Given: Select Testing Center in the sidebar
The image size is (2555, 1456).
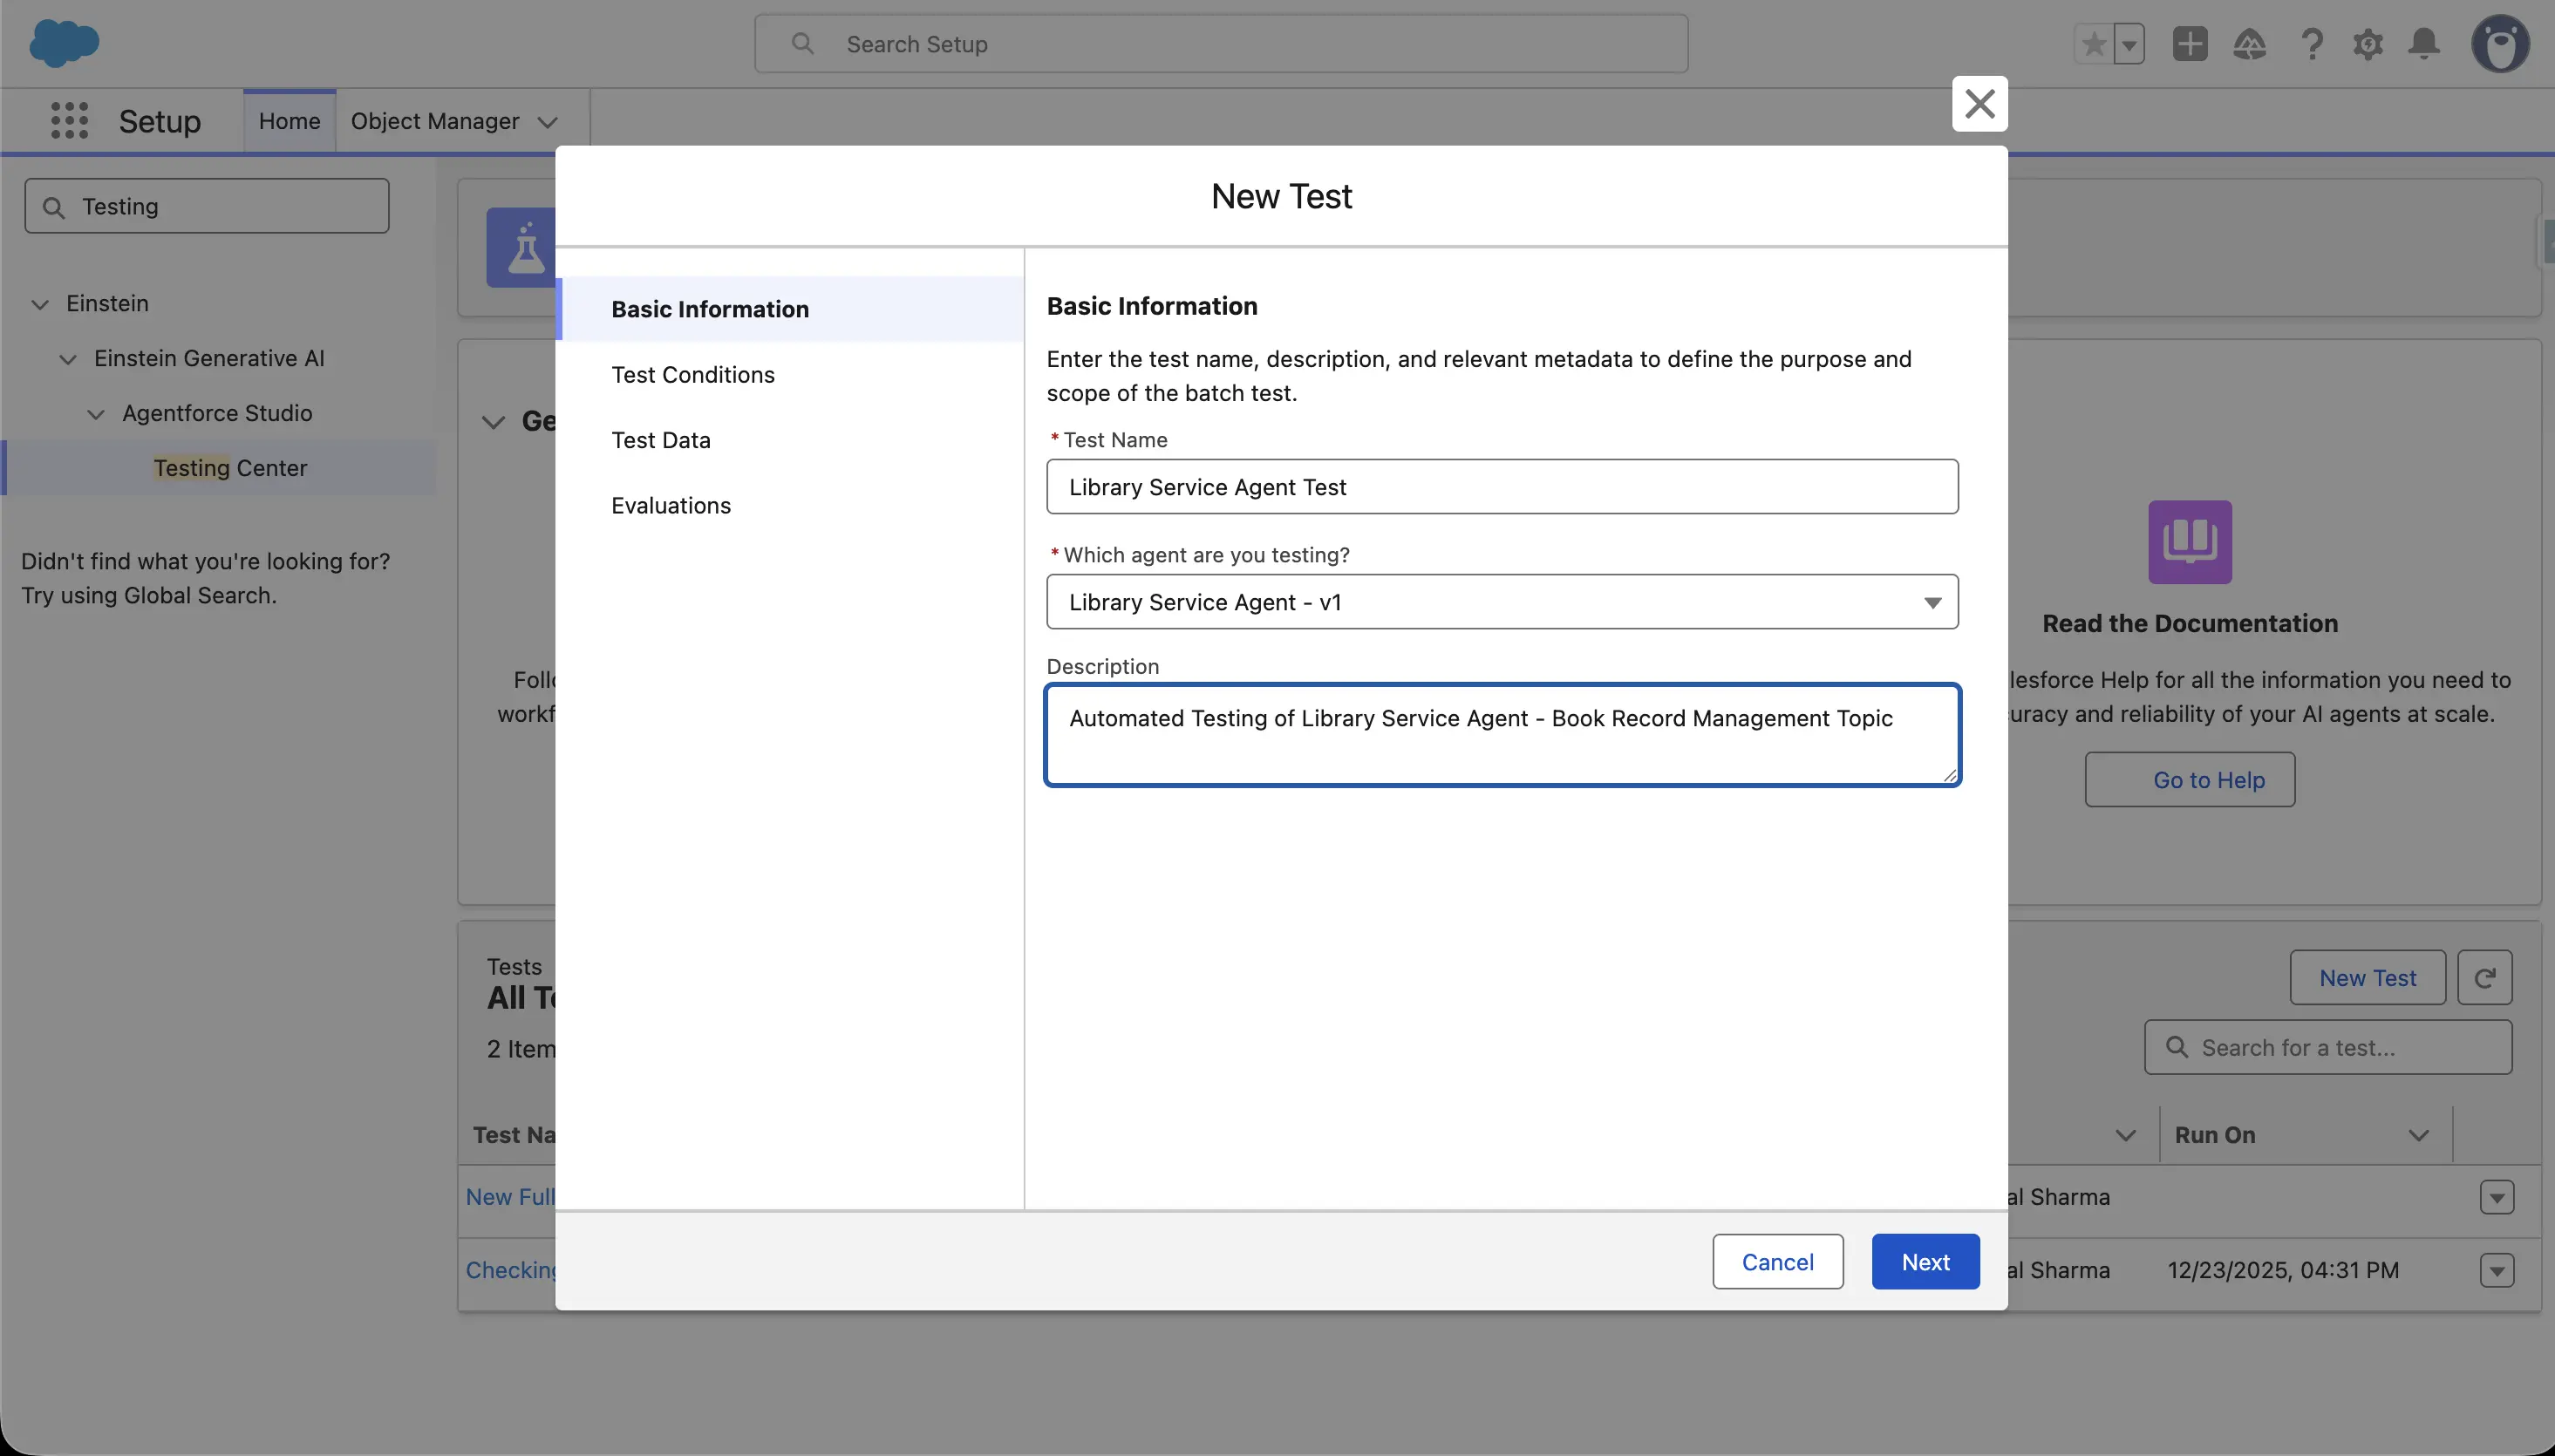Looking at the screenshot, I should pos(230,468).
